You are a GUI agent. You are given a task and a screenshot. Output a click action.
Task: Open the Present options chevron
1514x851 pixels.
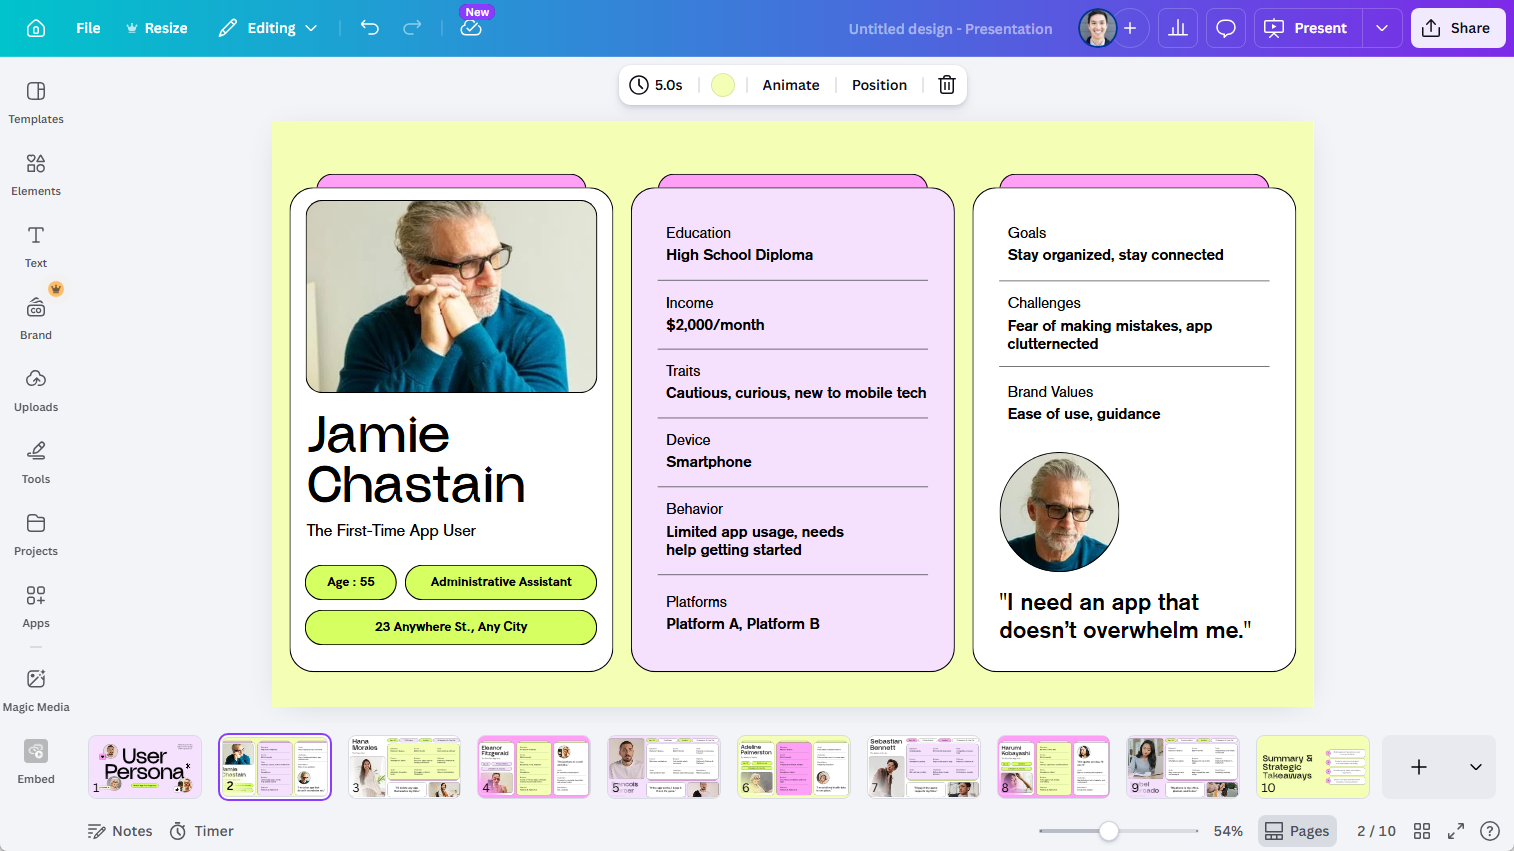pyautogui.click(x=1382, y=28)
